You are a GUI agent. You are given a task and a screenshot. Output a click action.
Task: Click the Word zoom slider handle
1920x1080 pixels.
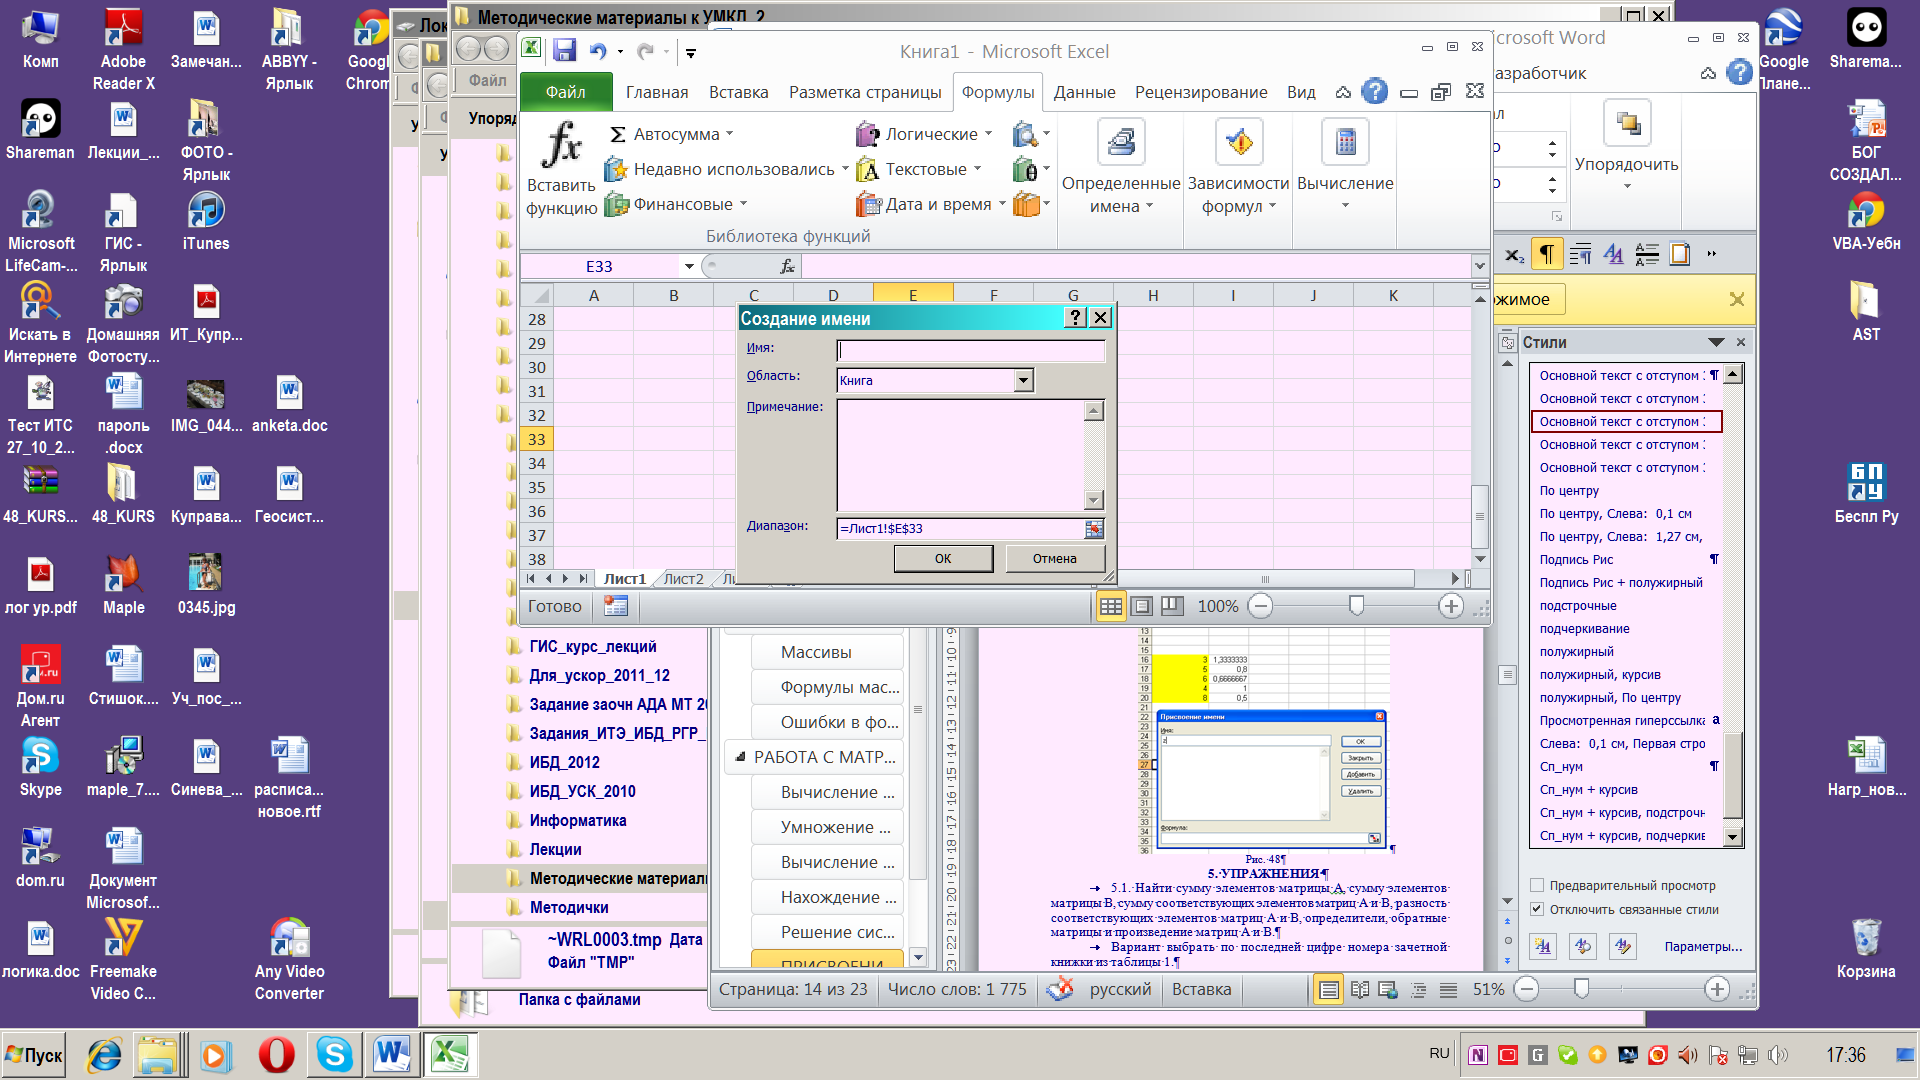pos(1581,989)
